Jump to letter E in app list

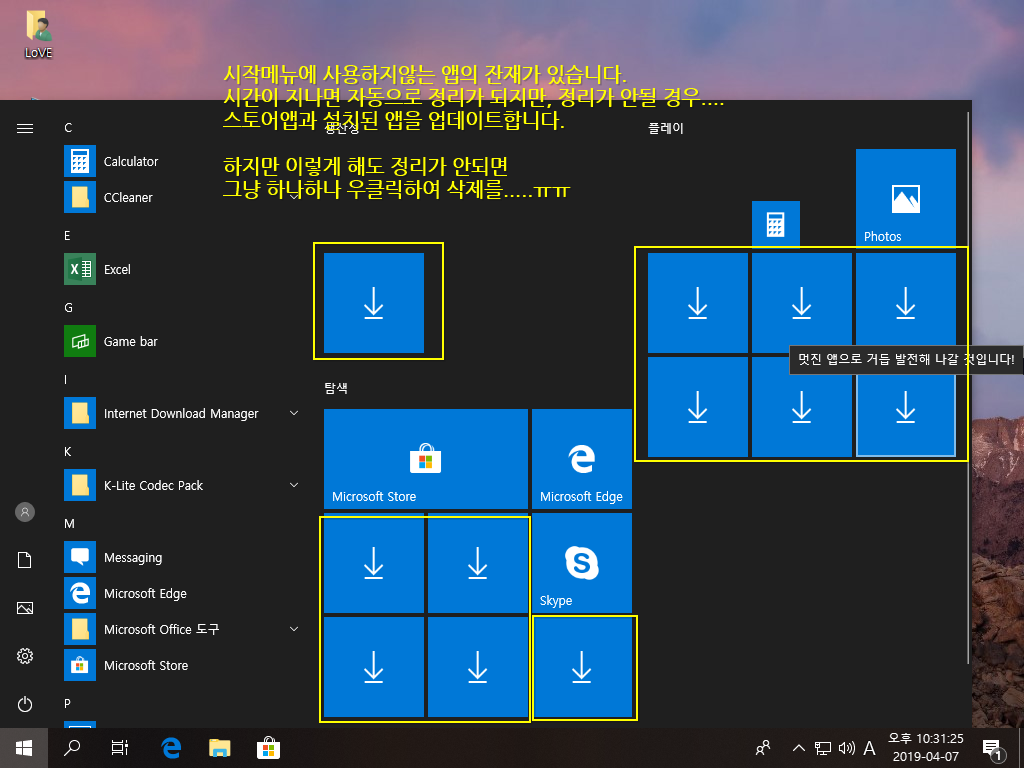(x=67, y=236)
